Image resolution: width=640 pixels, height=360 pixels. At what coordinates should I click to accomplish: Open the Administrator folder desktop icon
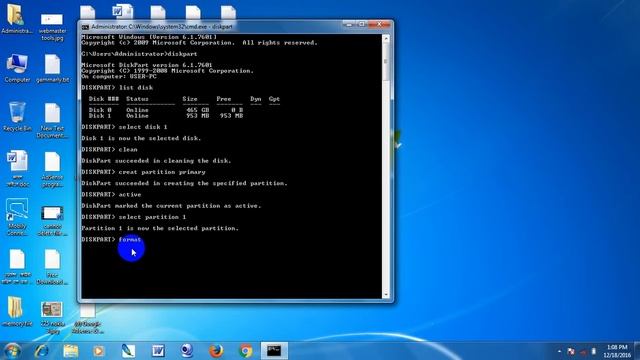(17, 19)
